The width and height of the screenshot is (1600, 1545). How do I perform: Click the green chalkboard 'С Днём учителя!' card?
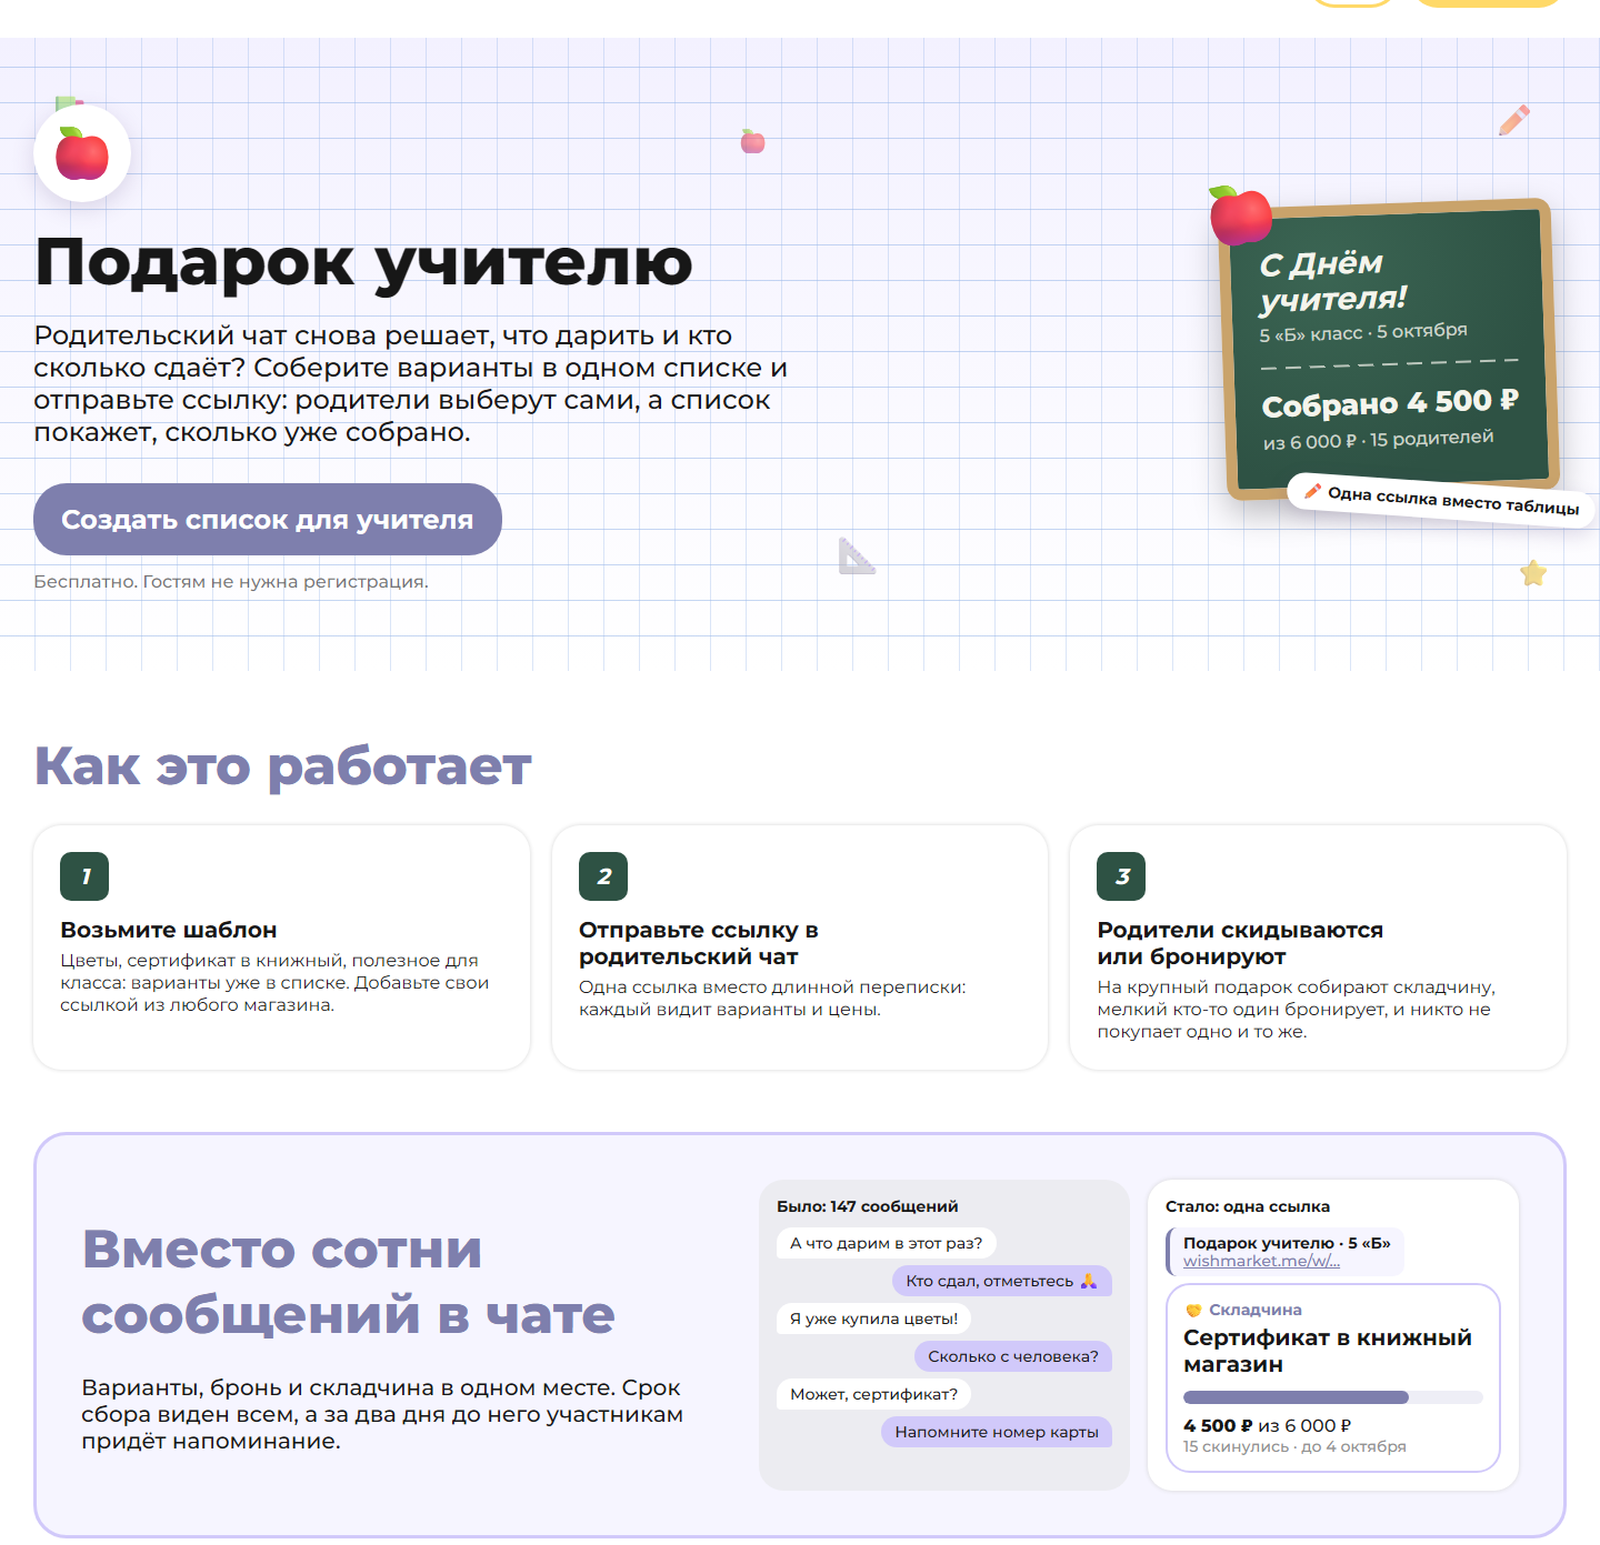click(x=1390, y=348)
